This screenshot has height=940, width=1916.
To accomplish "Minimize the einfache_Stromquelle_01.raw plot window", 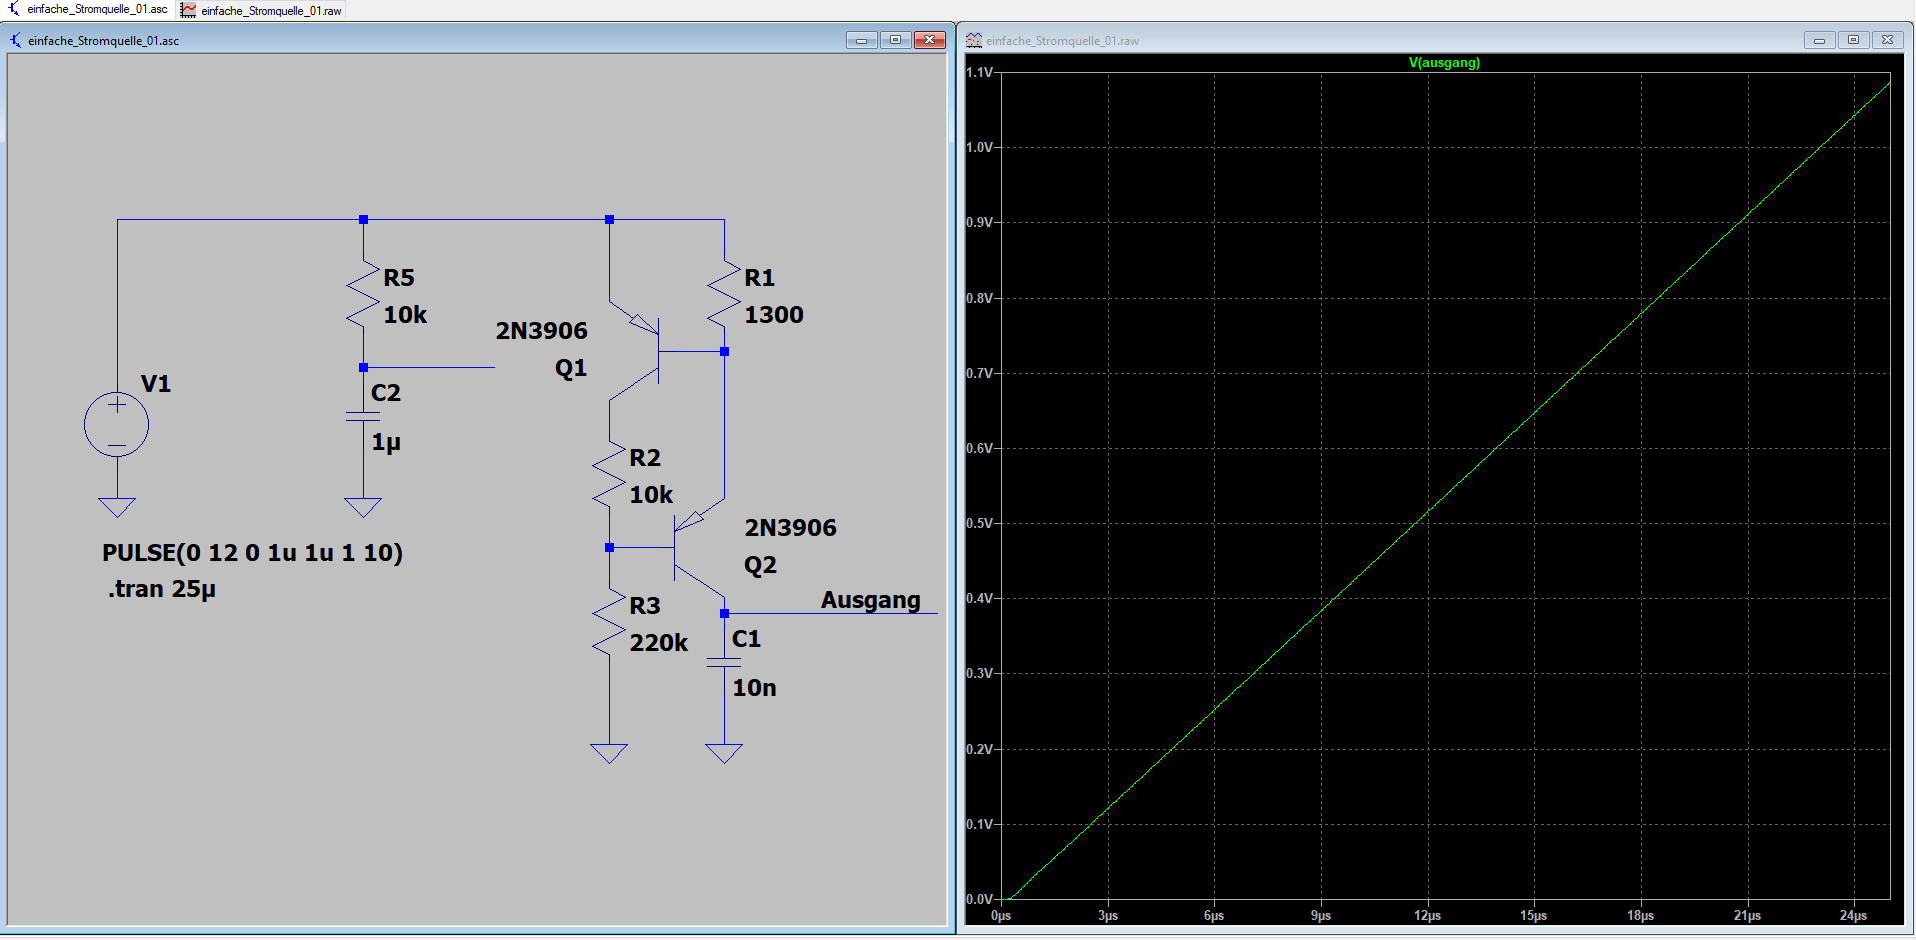I will coord(1819,40).
